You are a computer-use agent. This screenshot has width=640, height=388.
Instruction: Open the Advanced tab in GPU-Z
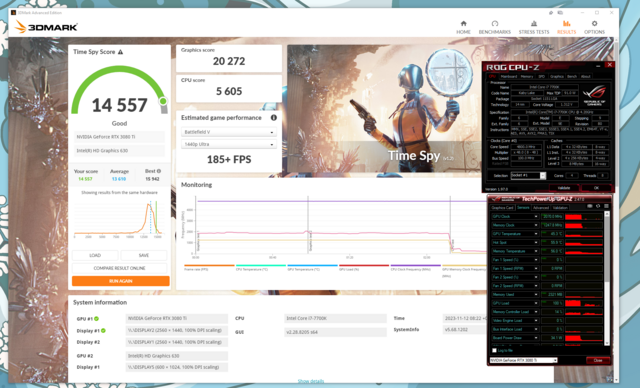[x=541, y=208]
